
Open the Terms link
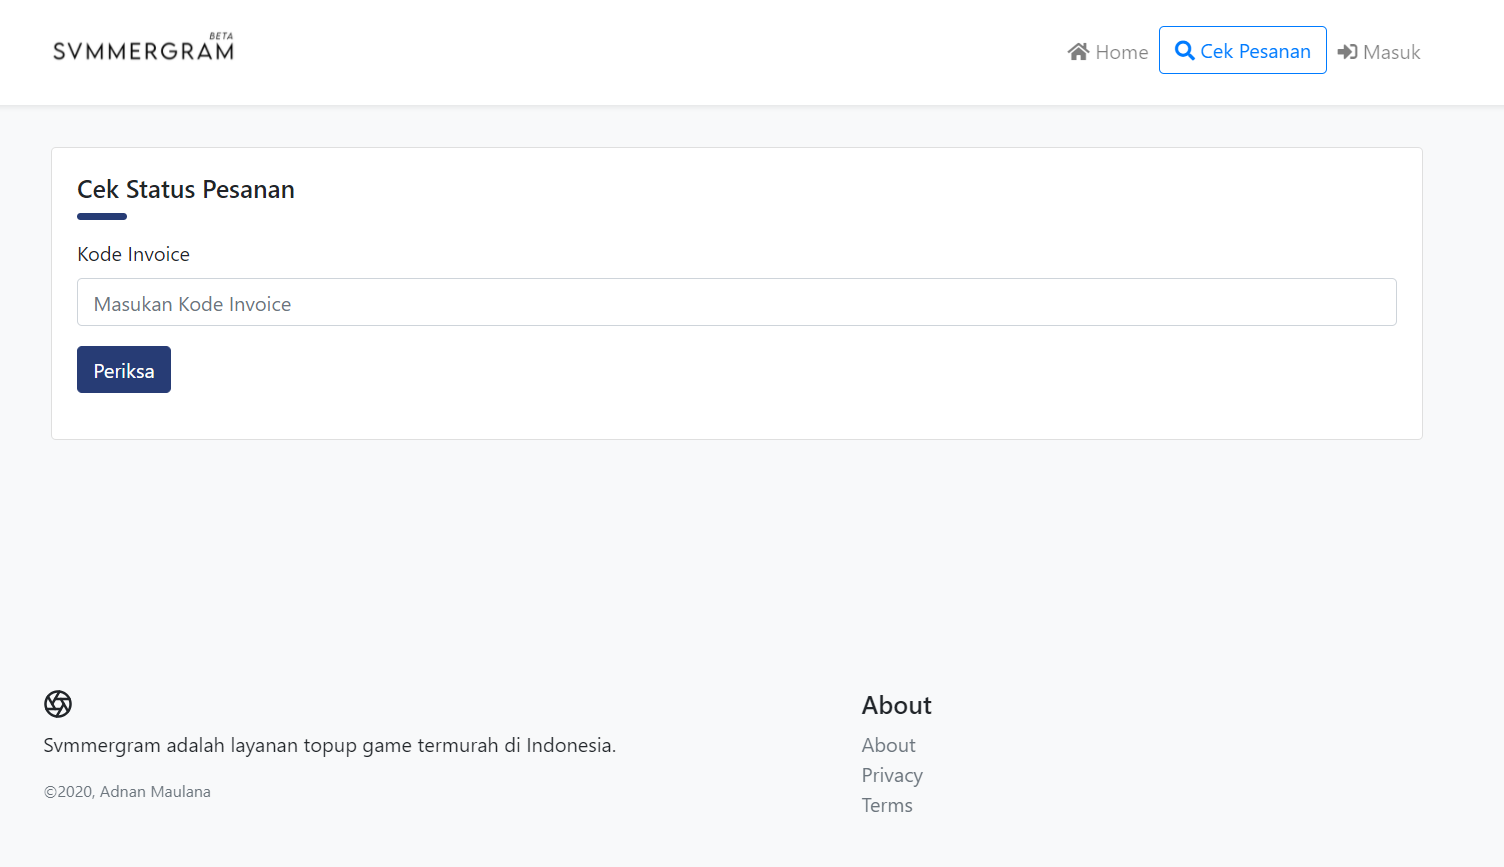pos(886,804)
